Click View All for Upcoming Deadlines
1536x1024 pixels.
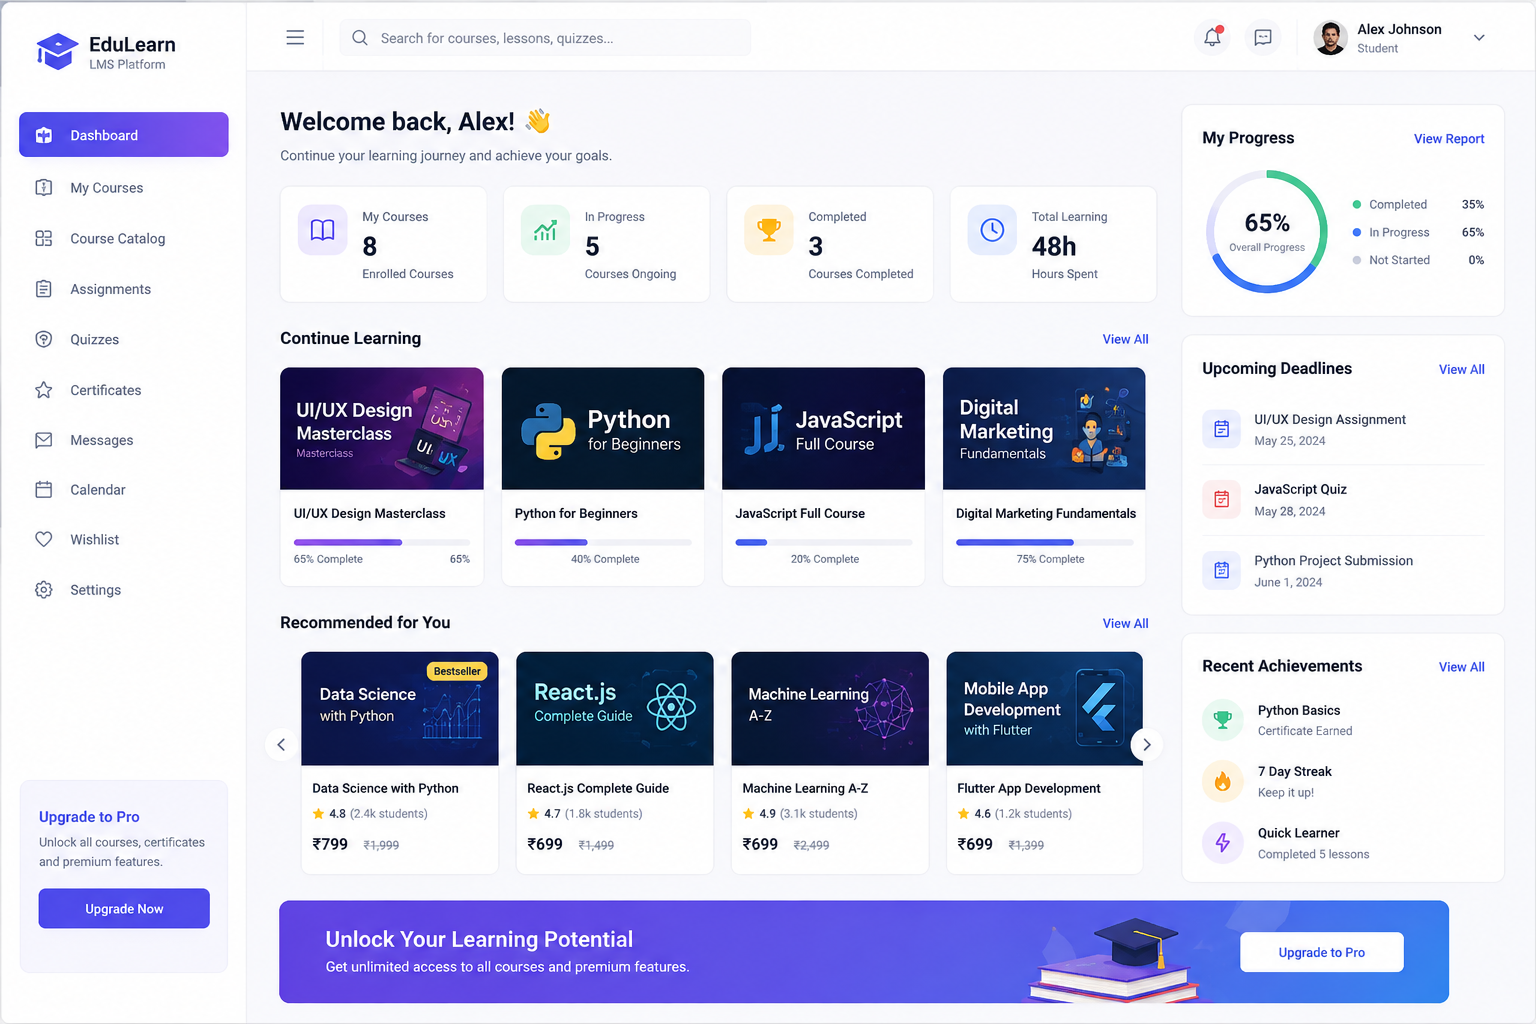pyautogui.click(x=1461, y=369)
